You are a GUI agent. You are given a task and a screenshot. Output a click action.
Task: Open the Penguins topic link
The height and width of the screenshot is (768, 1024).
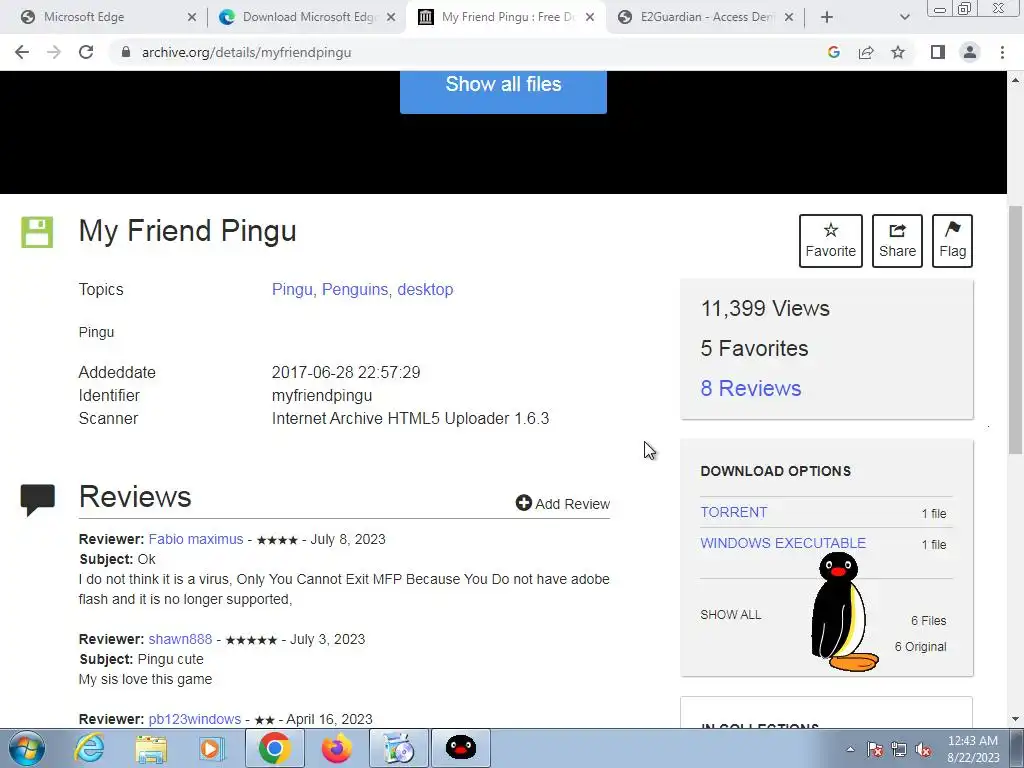355,289
